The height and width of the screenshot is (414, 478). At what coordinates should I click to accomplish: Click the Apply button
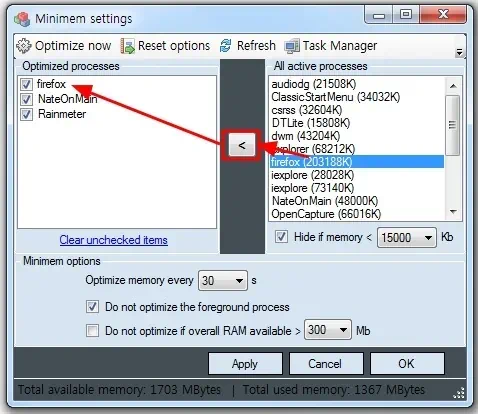(245, 364)
